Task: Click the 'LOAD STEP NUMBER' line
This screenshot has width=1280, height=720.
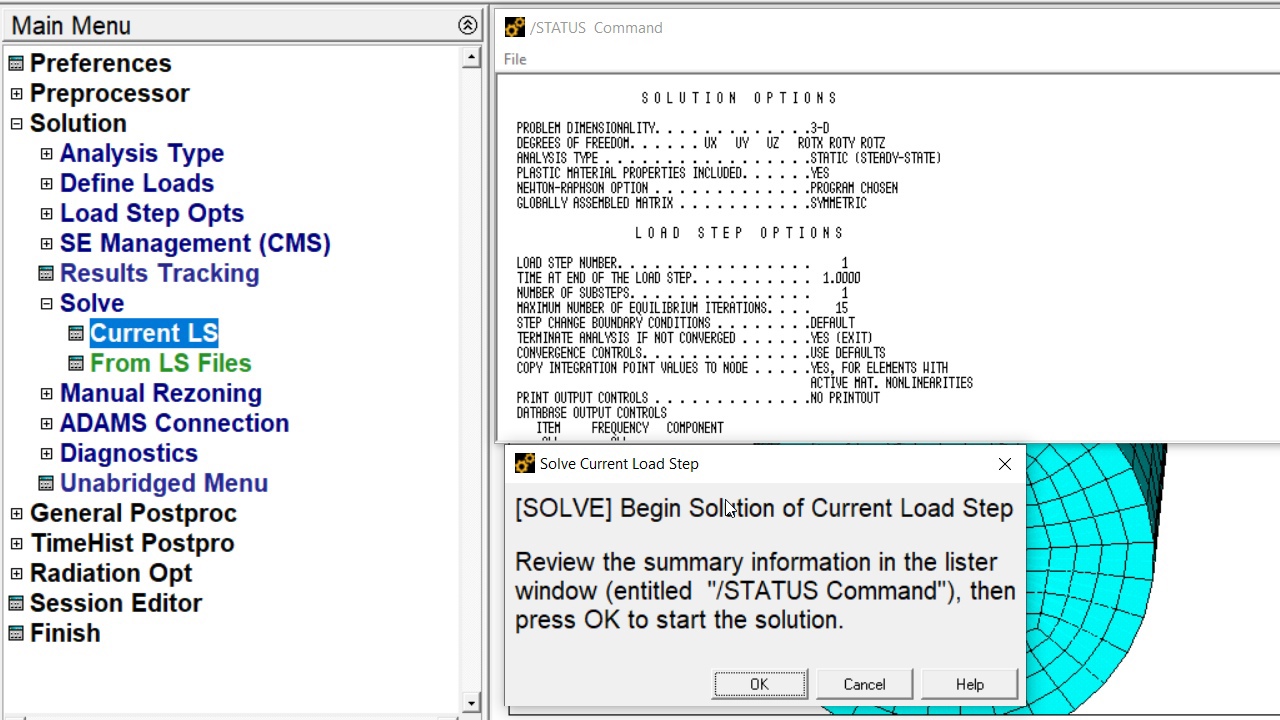Action: click(x=682, y=263)
